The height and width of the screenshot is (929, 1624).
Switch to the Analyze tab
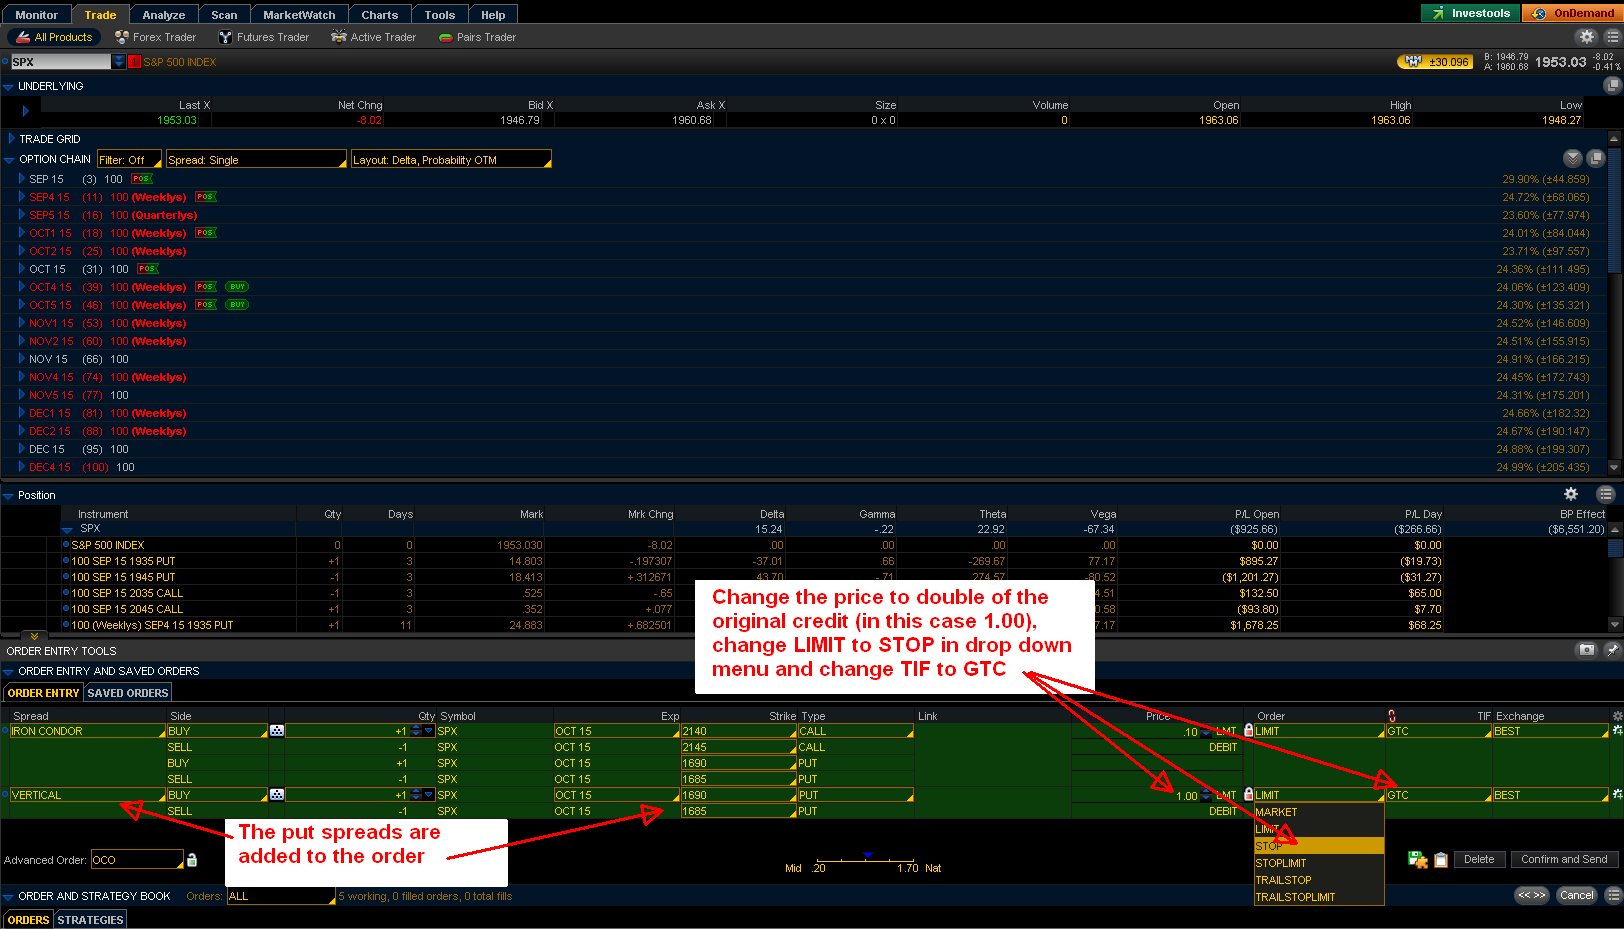(x=164, y=14)
